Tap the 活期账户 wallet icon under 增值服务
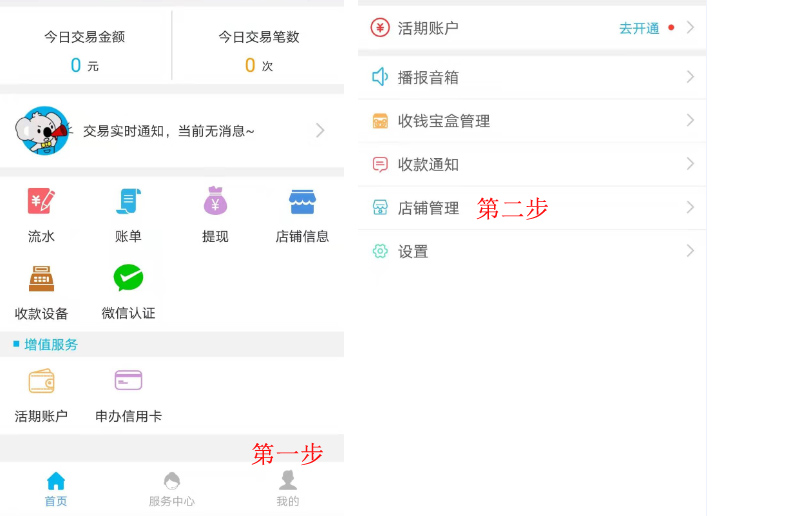 click(x=41, y=381)
